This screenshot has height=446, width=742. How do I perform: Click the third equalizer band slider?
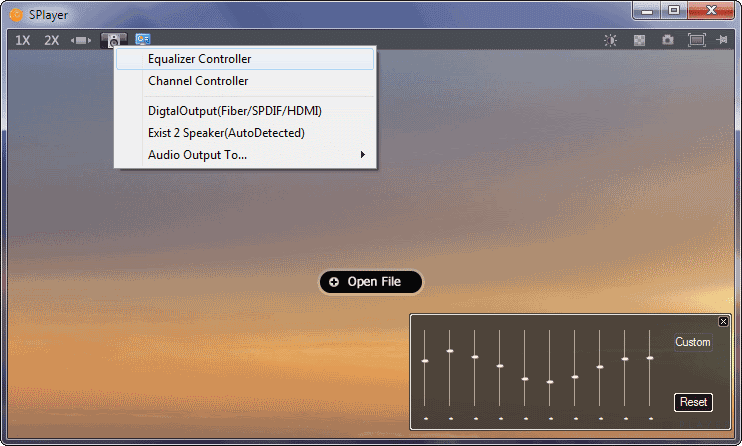(x=475, y=357)
